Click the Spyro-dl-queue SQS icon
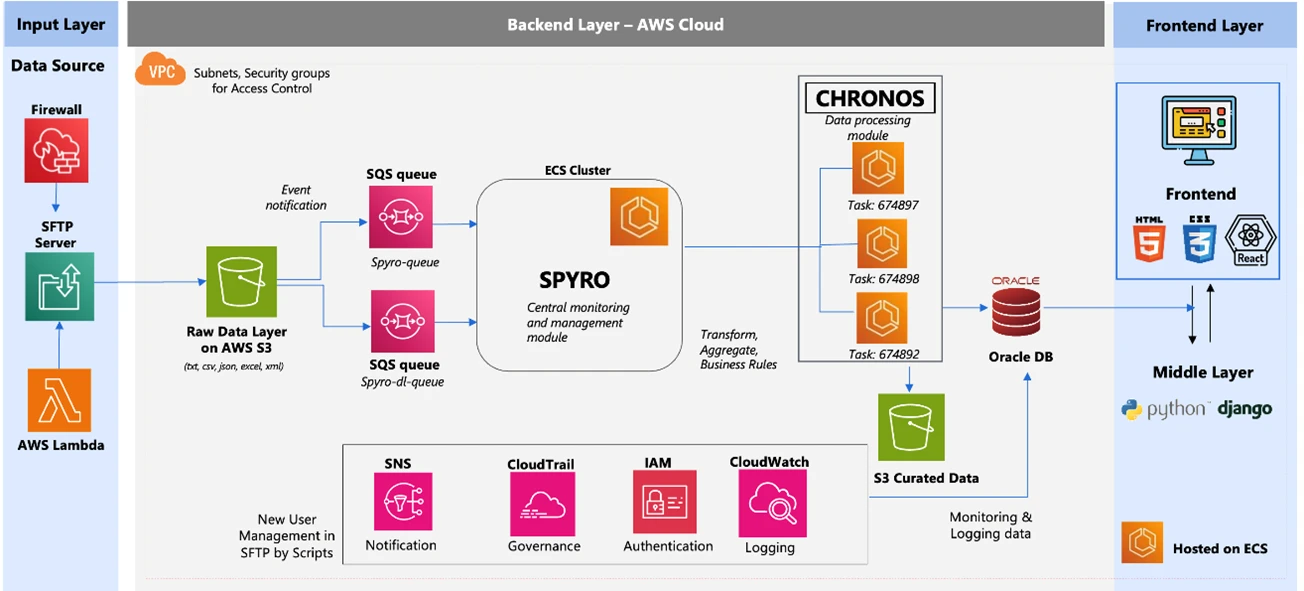The height and width of the screenshot is (591, 1304). [402, 322]
